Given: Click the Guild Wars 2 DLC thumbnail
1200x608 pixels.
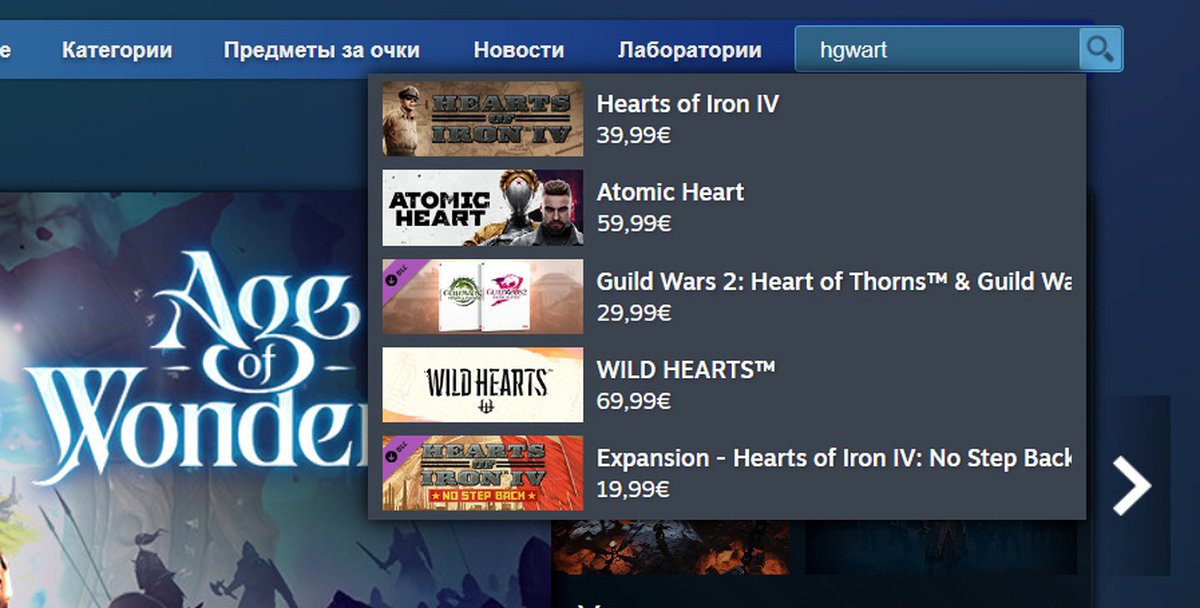Looking at the screenshot, I should coord(483,296).
